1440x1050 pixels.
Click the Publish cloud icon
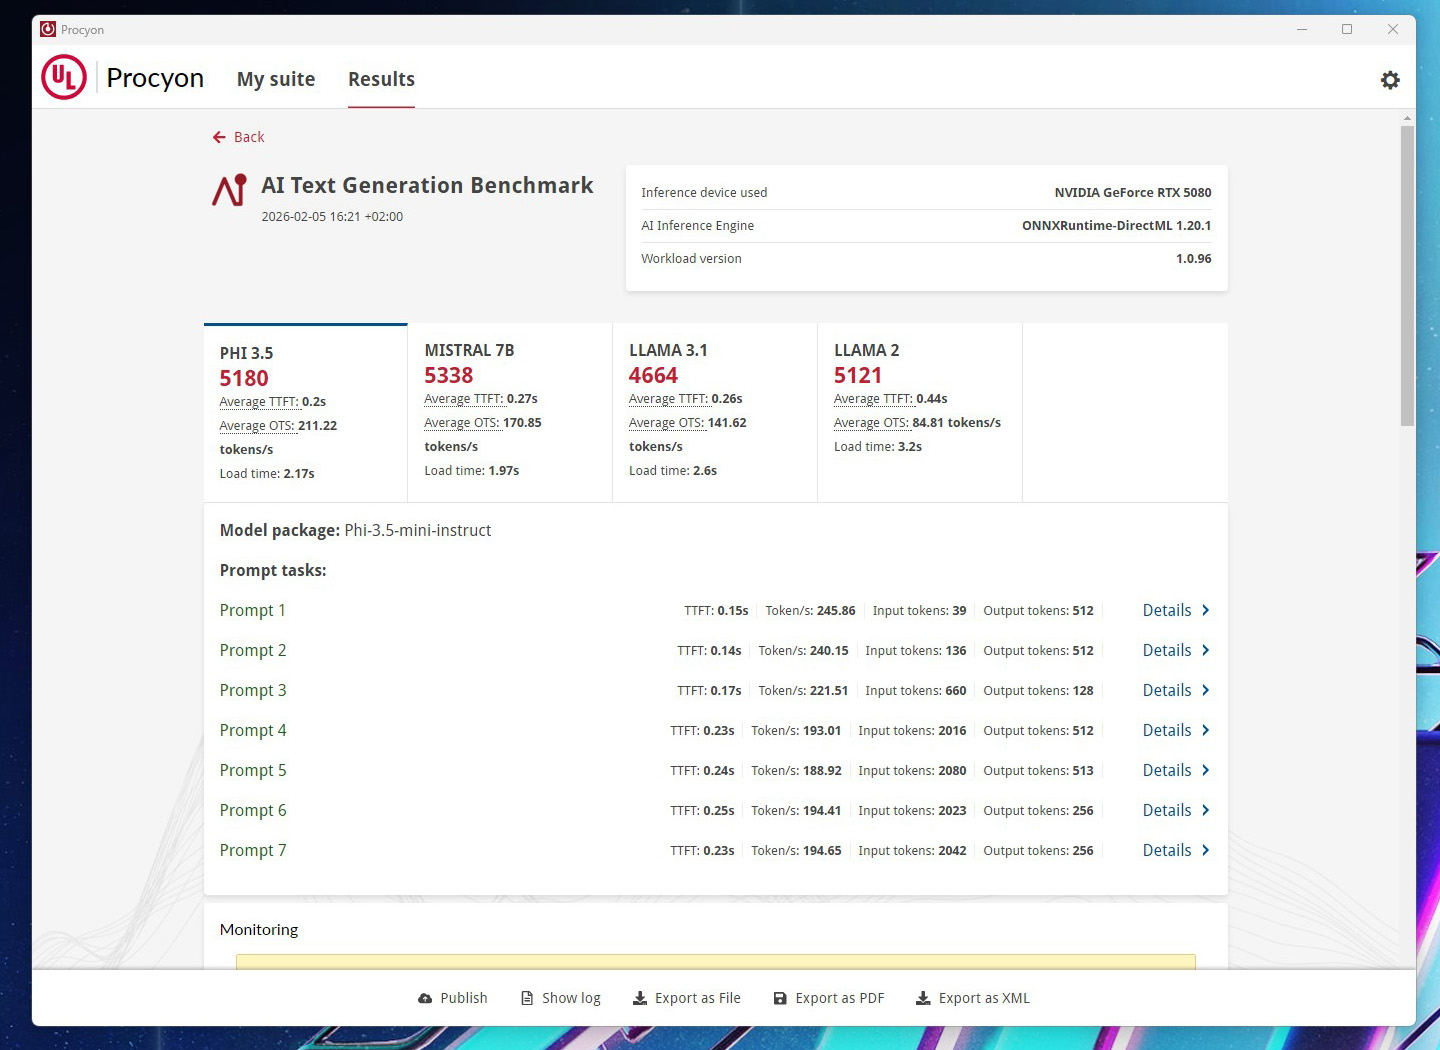click(x=425, y=998)
